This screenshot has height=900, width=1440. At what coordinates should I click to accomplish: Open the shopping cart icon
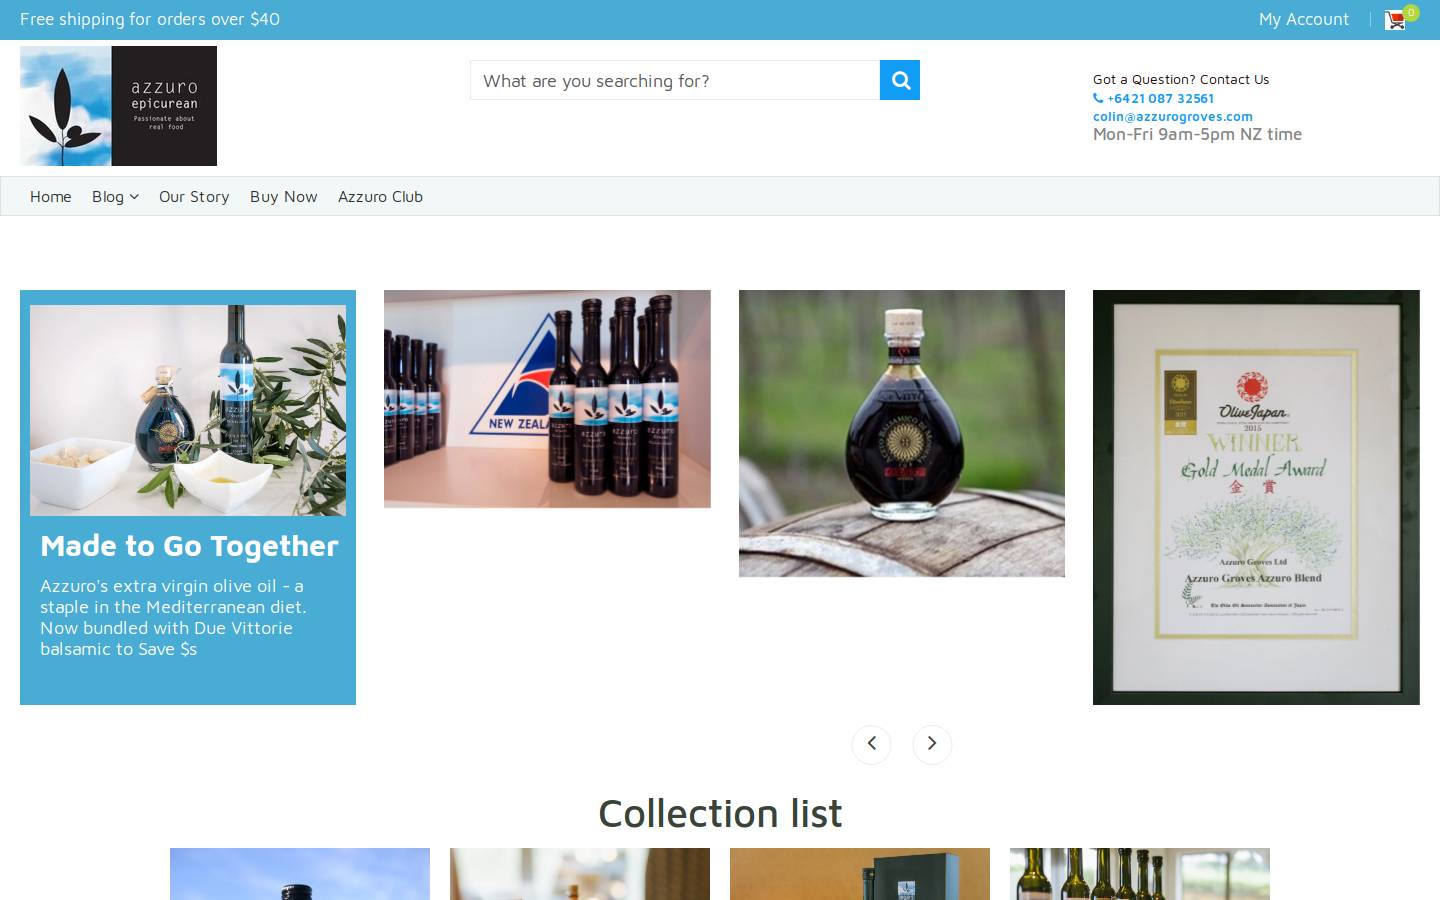pyautogui.click(x=1396, y=20)
